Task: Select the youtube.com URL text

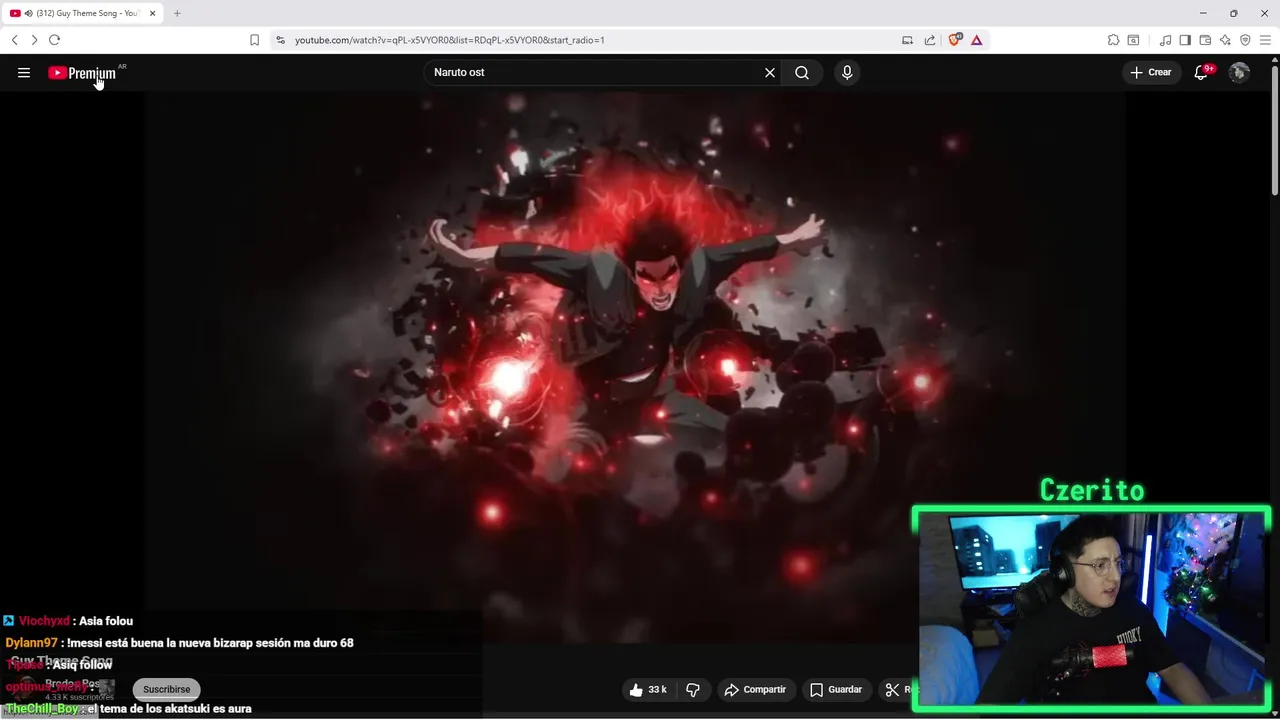Action: tap(449, 40)
